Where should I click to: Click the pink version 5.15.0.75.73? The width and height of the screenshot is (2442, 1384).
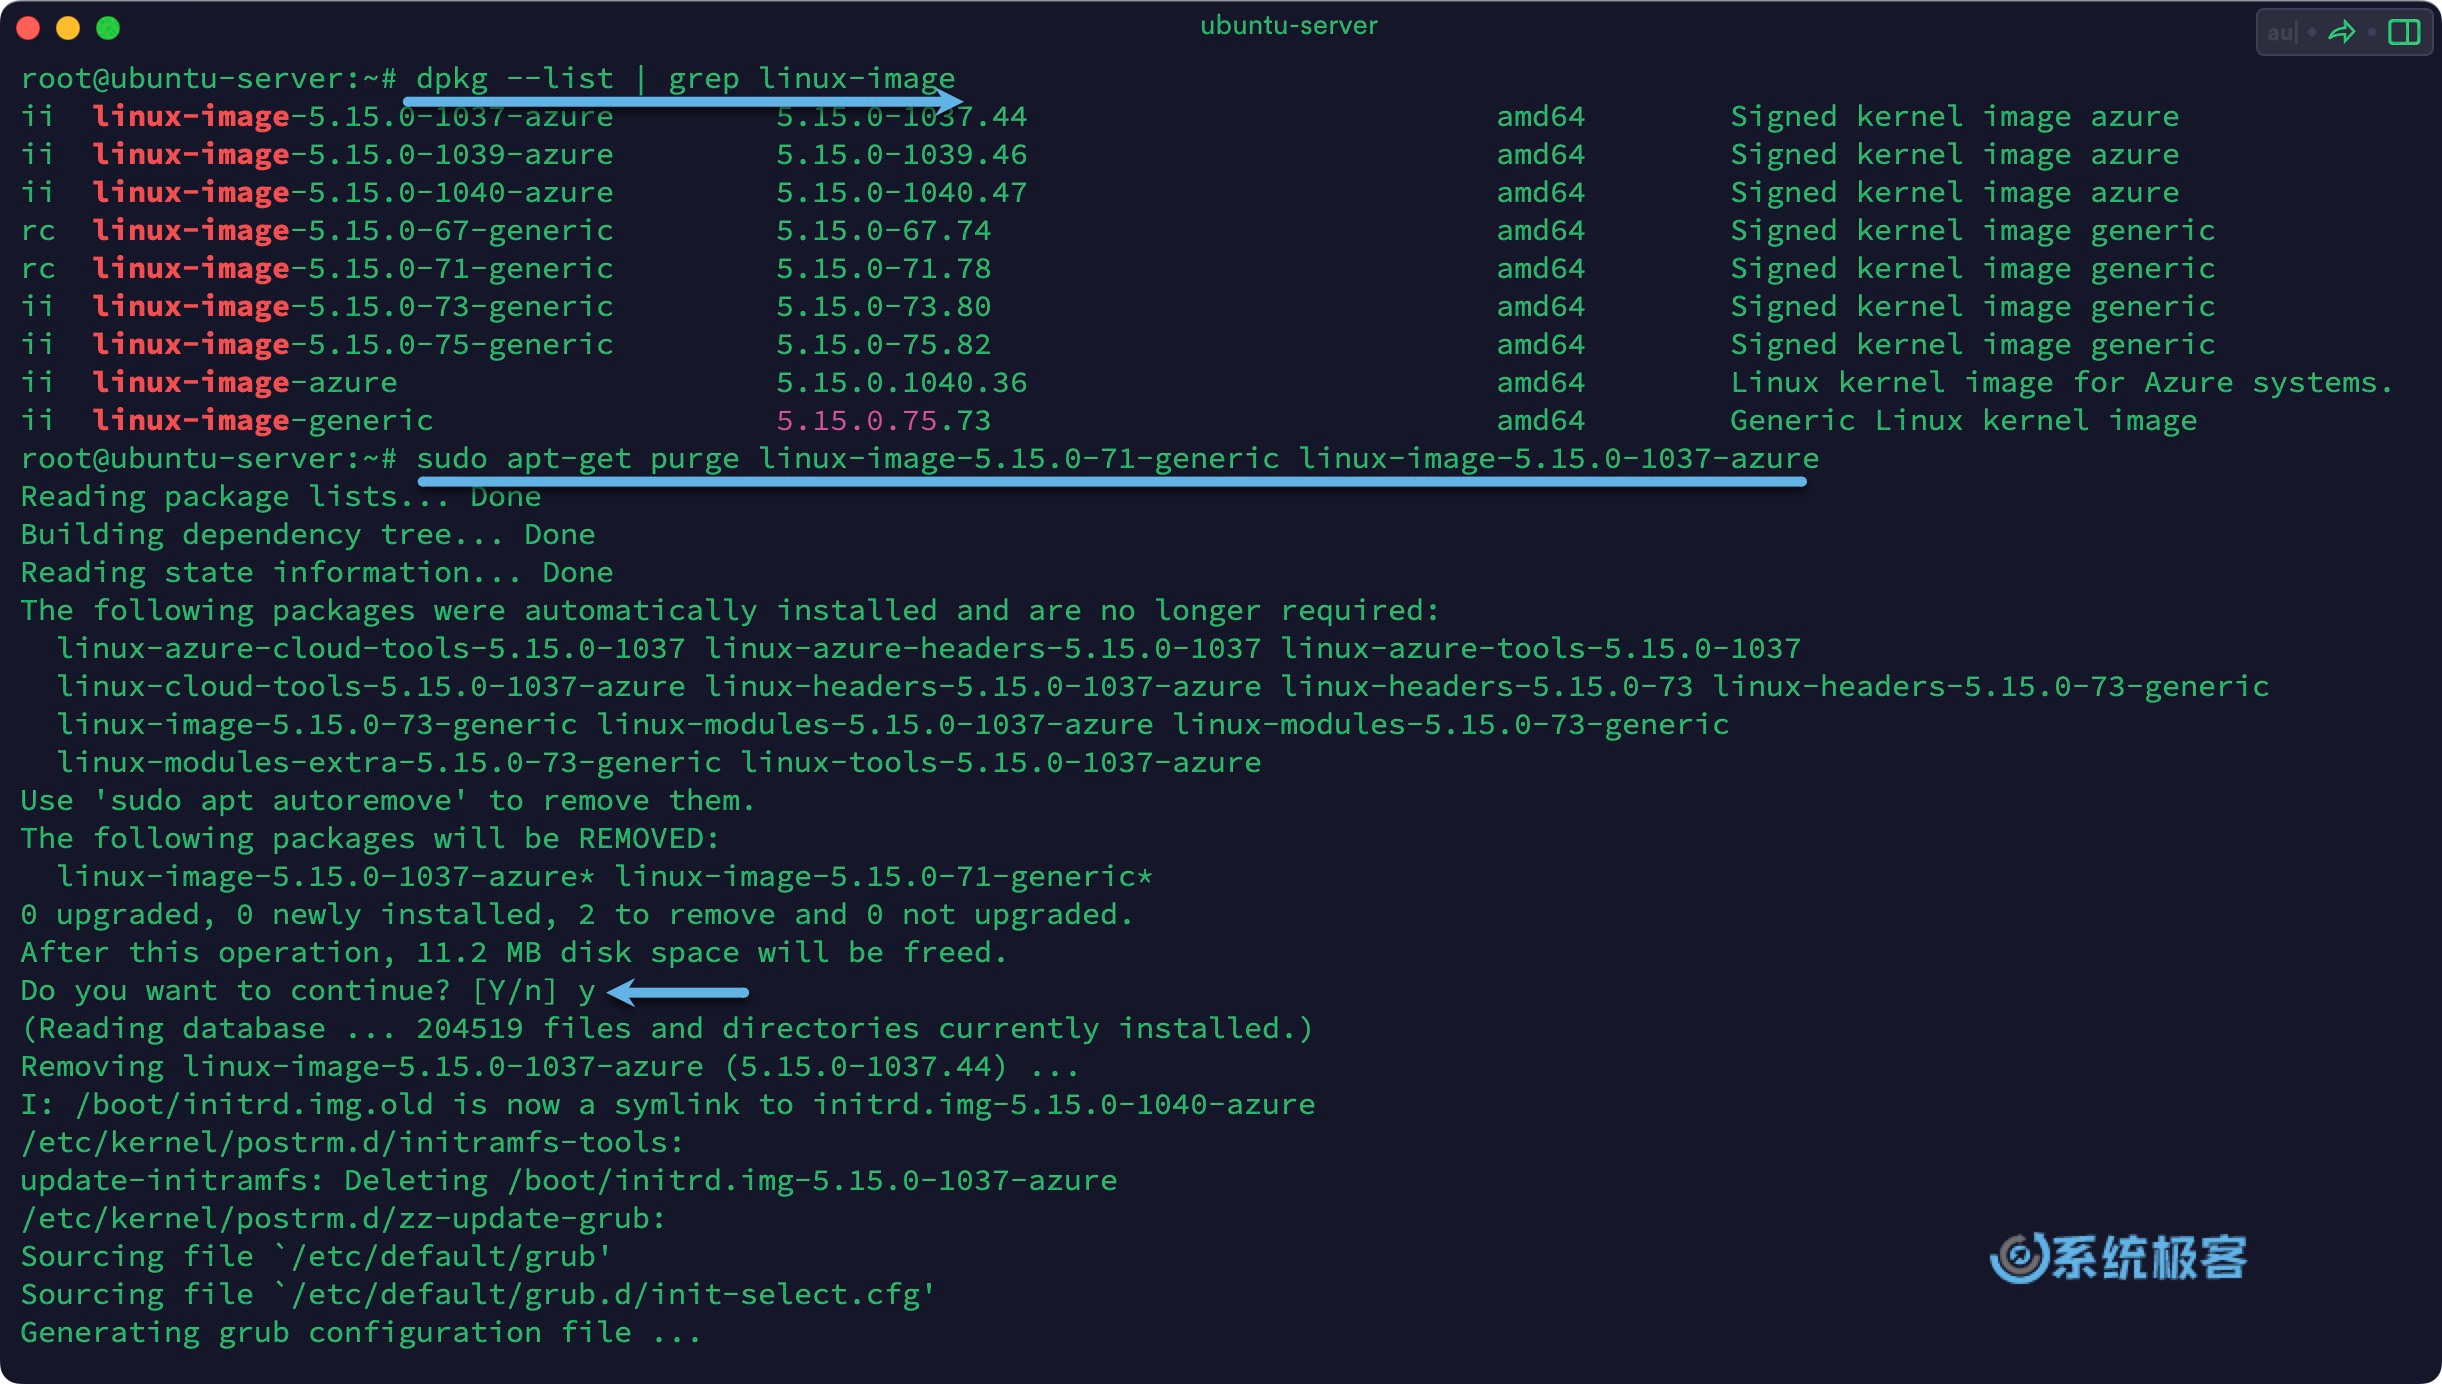(884, 421)
